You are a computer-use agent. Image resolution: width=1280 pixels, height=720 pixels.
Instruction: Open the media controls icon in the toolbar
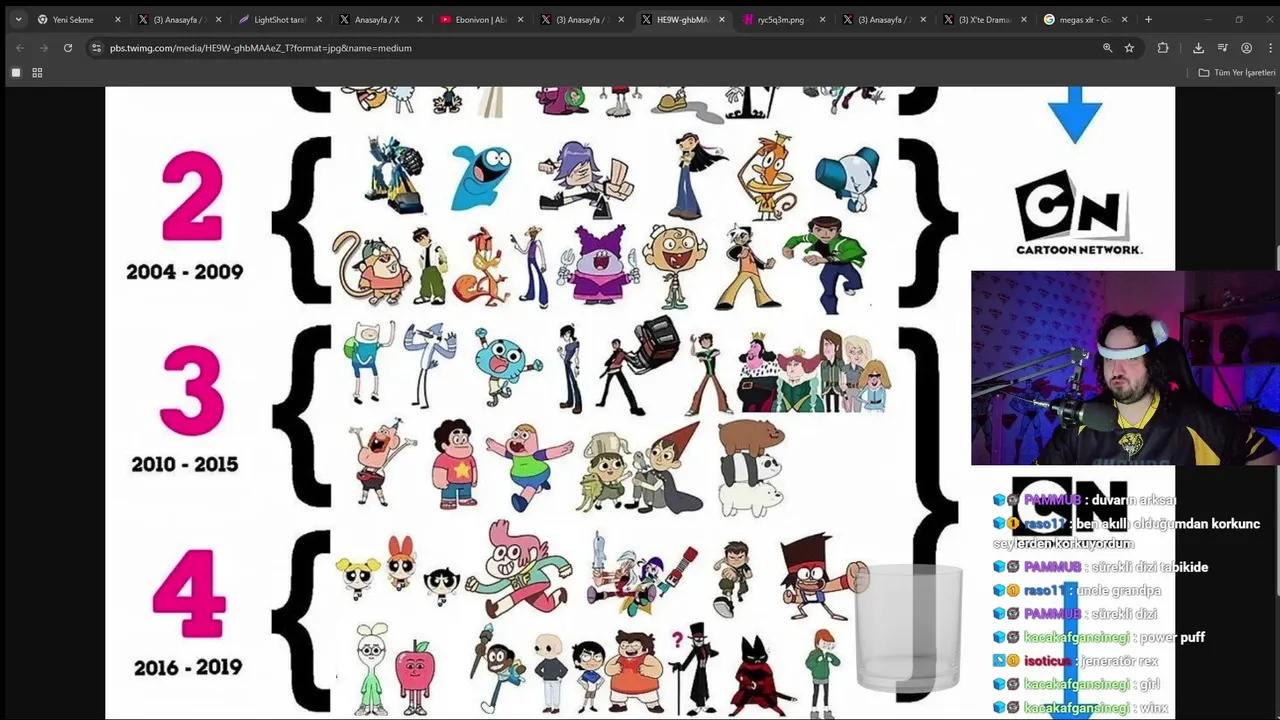pyautogui.click(x=1222, y=48)
